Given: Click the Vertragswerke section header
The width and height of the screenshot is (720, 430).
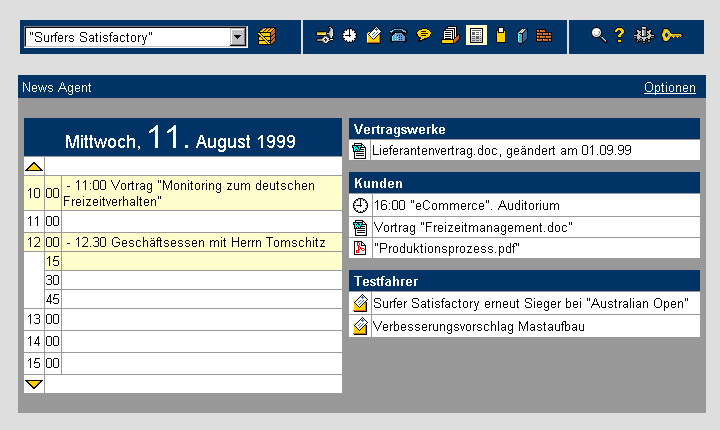Looking at the screenshot, I should pos(524,129).
